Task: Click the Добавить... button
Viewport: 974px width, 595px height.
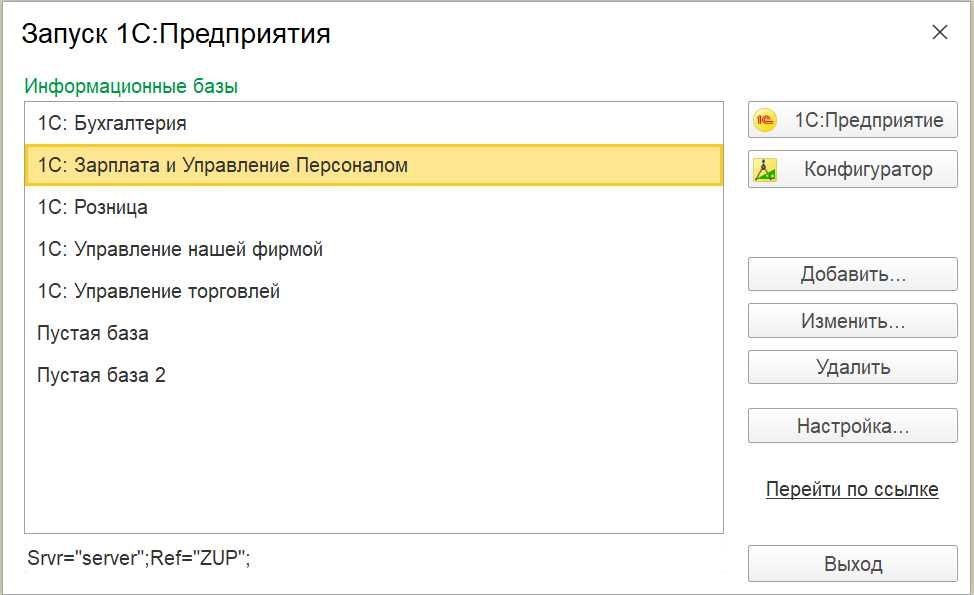Action: point(852,274)
